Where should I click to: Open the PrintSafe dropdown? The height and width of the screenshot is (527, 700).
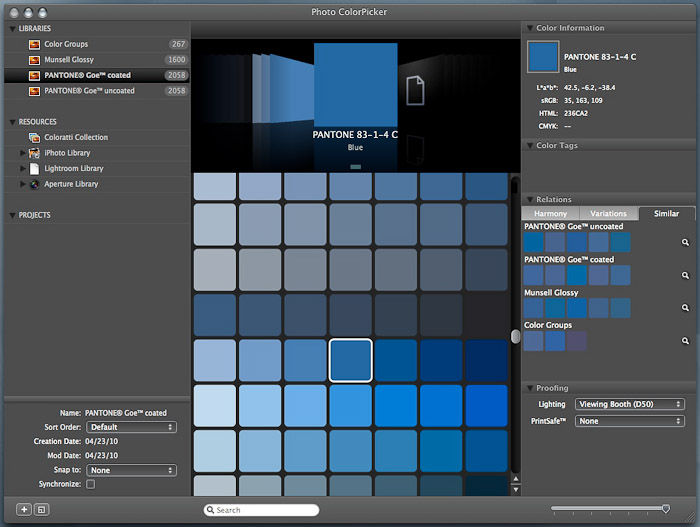click(x=630, y=421)
